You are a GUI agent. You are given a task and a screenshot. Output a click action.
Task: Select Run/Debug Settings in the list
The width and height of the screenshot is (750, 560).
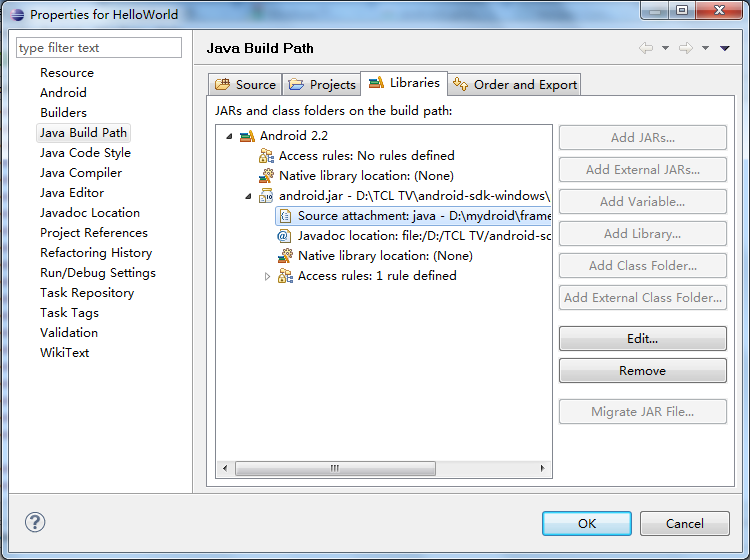click(98, 273)
